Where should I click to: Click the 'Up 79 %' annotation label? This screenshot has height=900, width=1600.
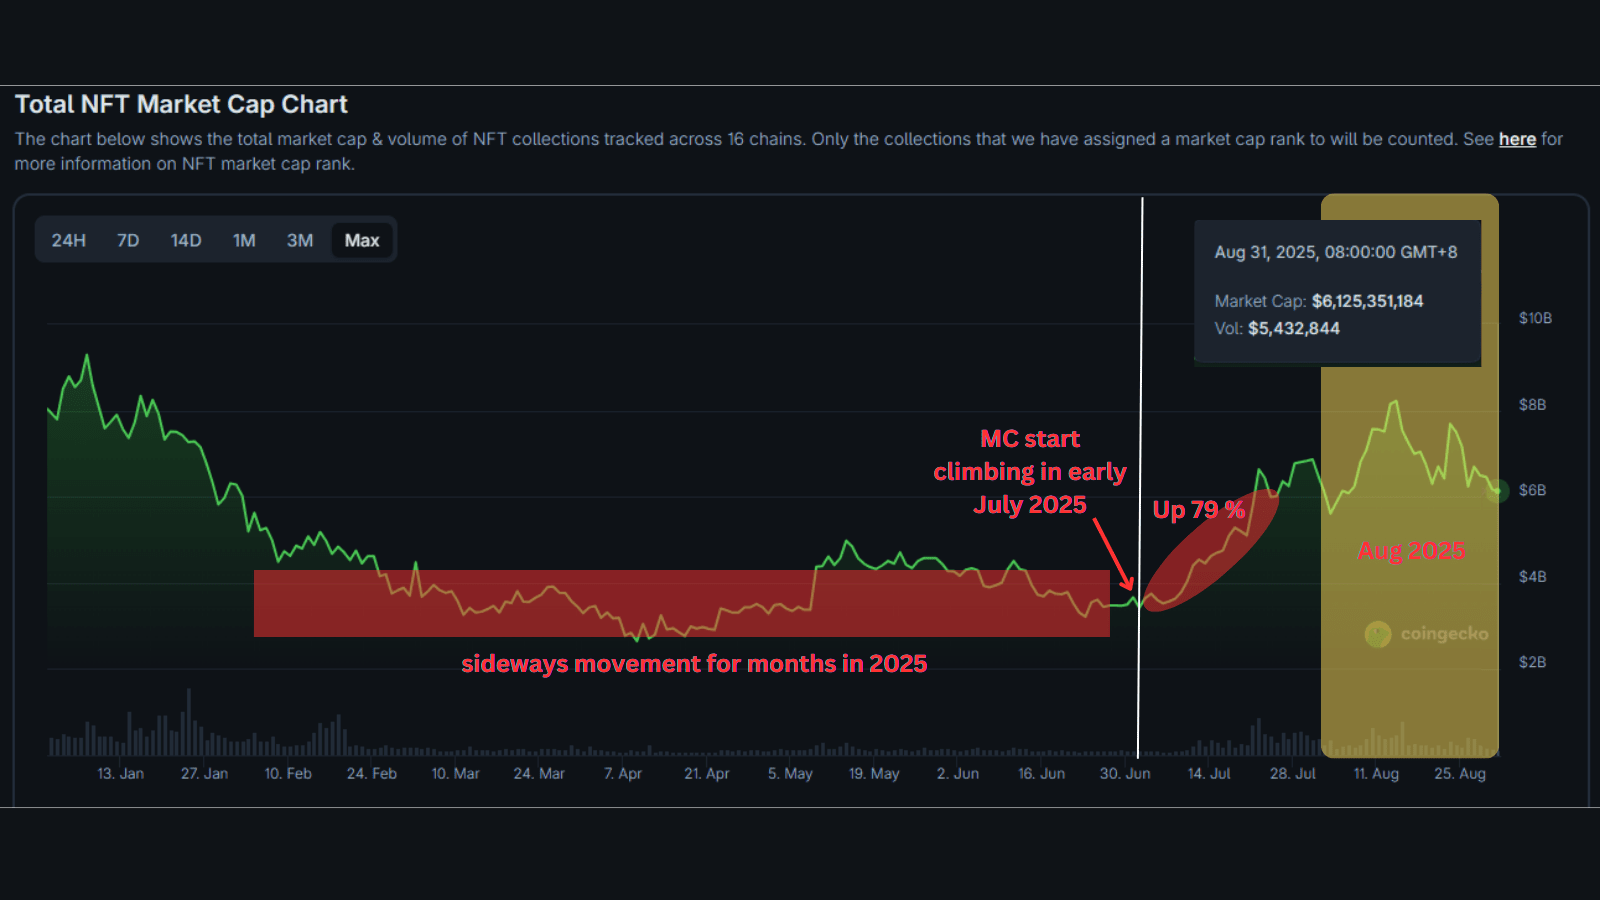[x=1198, y=510]
